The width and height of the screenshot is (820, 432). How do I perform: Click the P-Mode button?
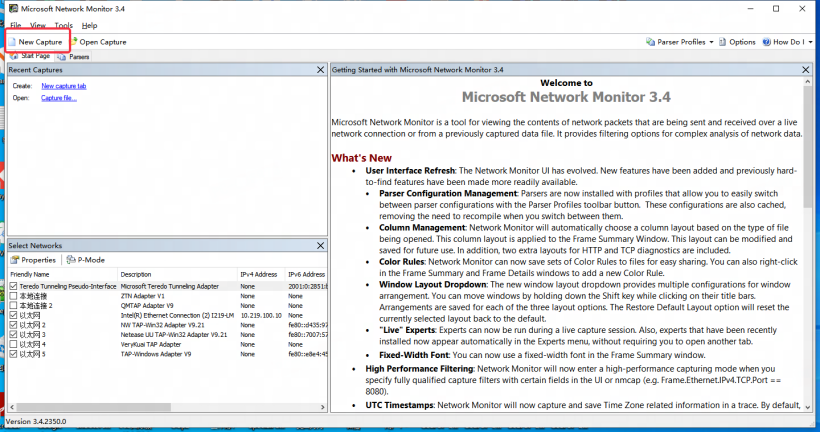click(86, 260)
